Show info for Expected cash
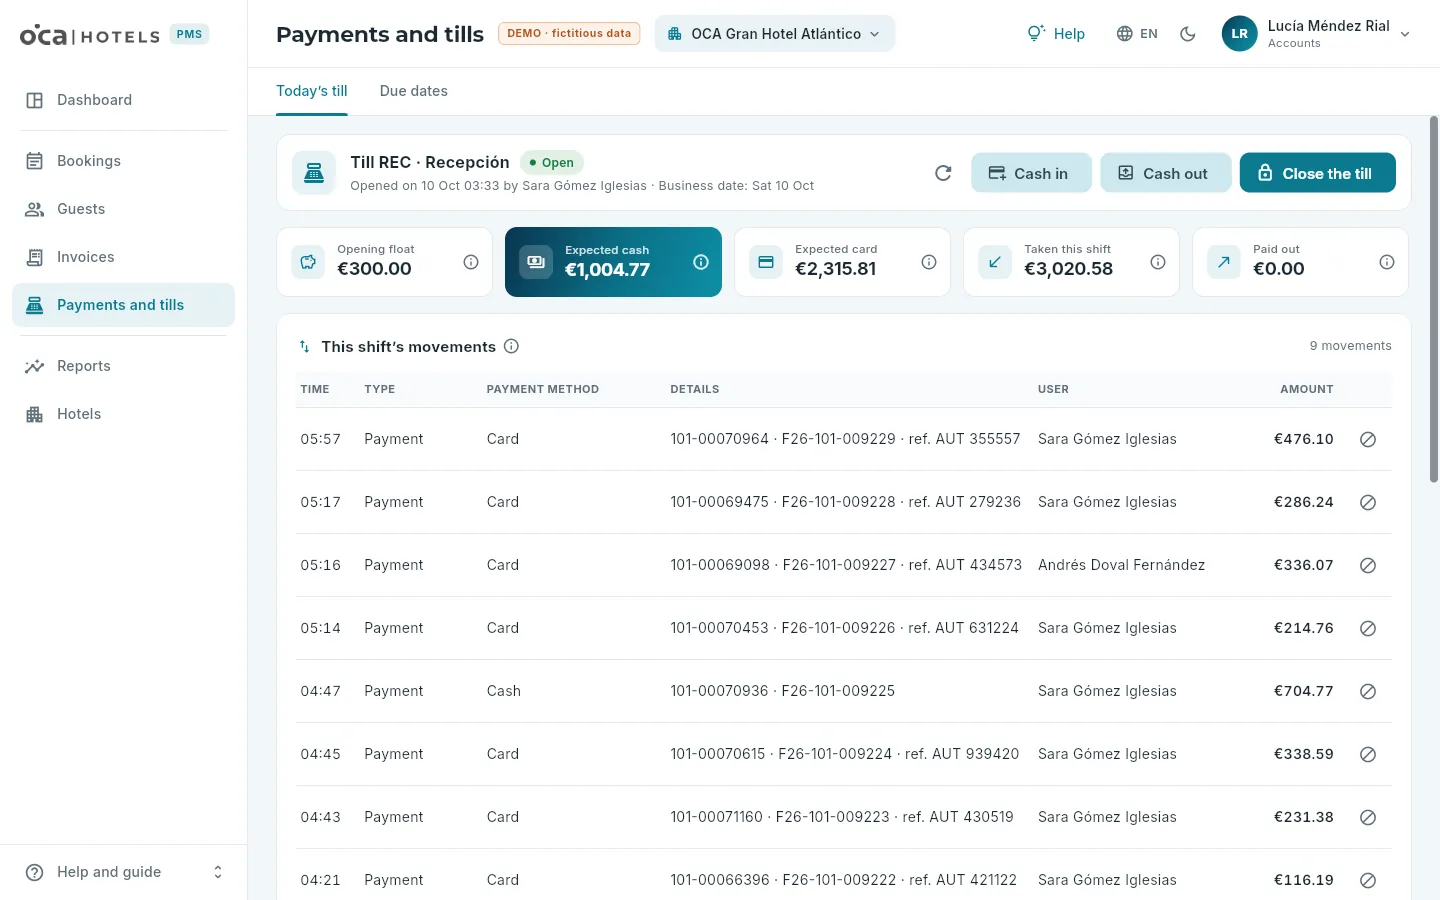 point(701,262)
